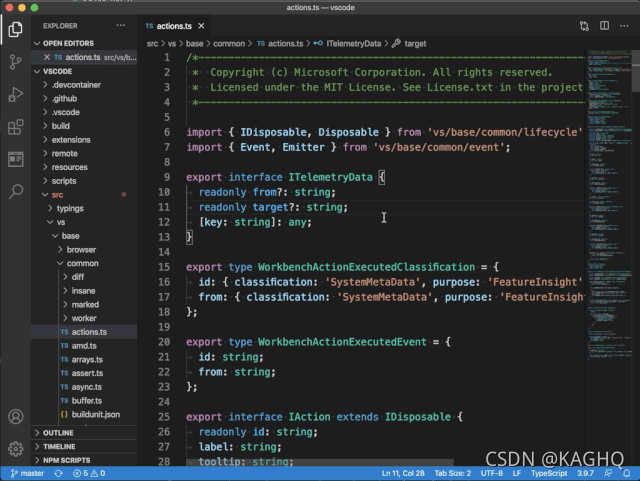Expand the insane folder
This screenshot has height=481, width=640.
pyautogui.click(x=84, y=291)
